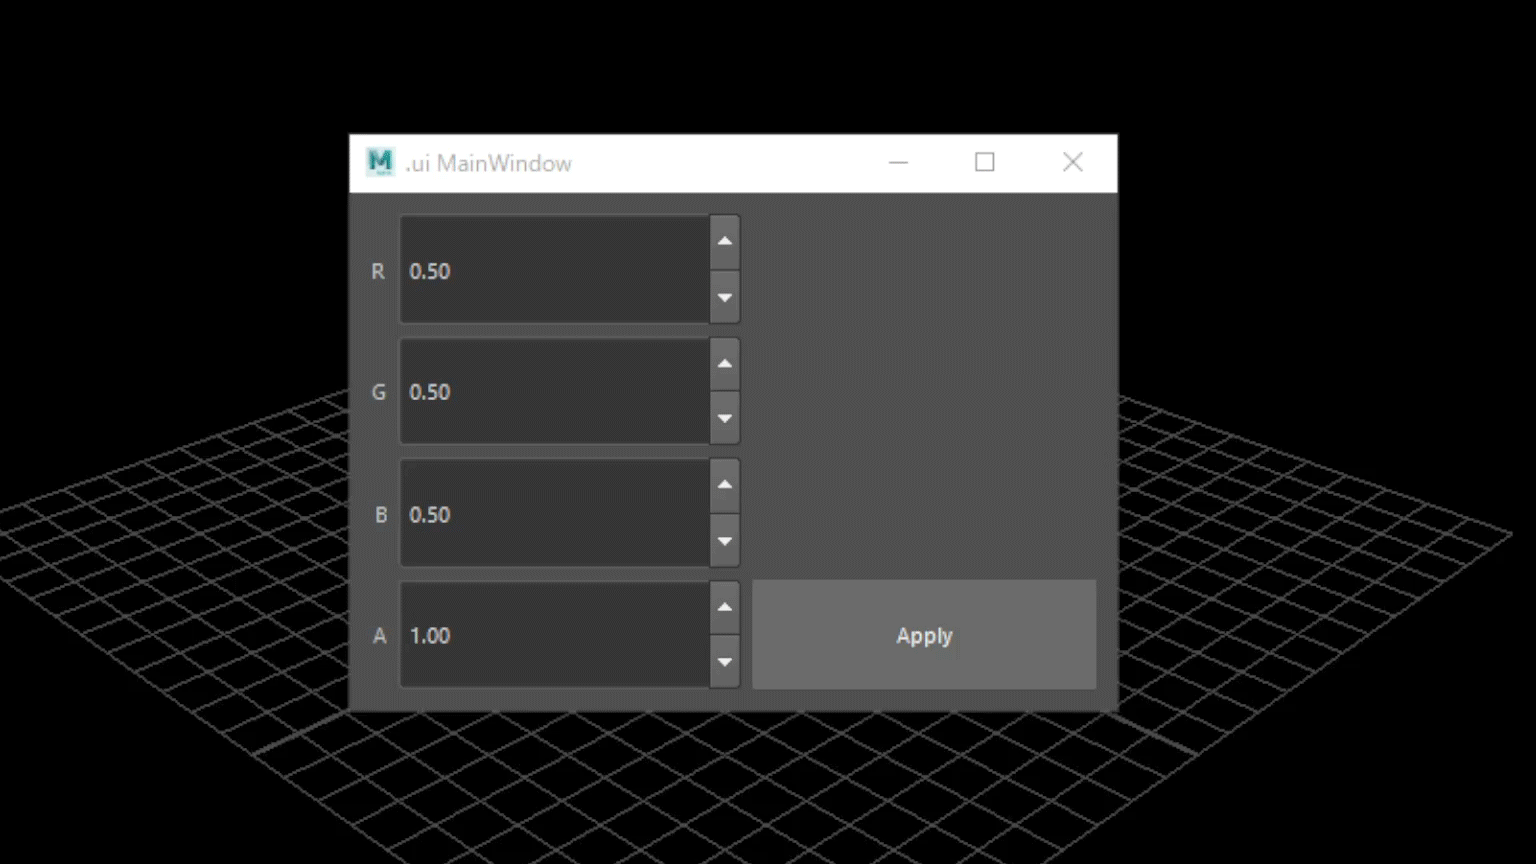Image resolution: width=1536 pixels, height=864 pixels.
Task: Click the G spinbox up arrow
Action: coord(725,364)
